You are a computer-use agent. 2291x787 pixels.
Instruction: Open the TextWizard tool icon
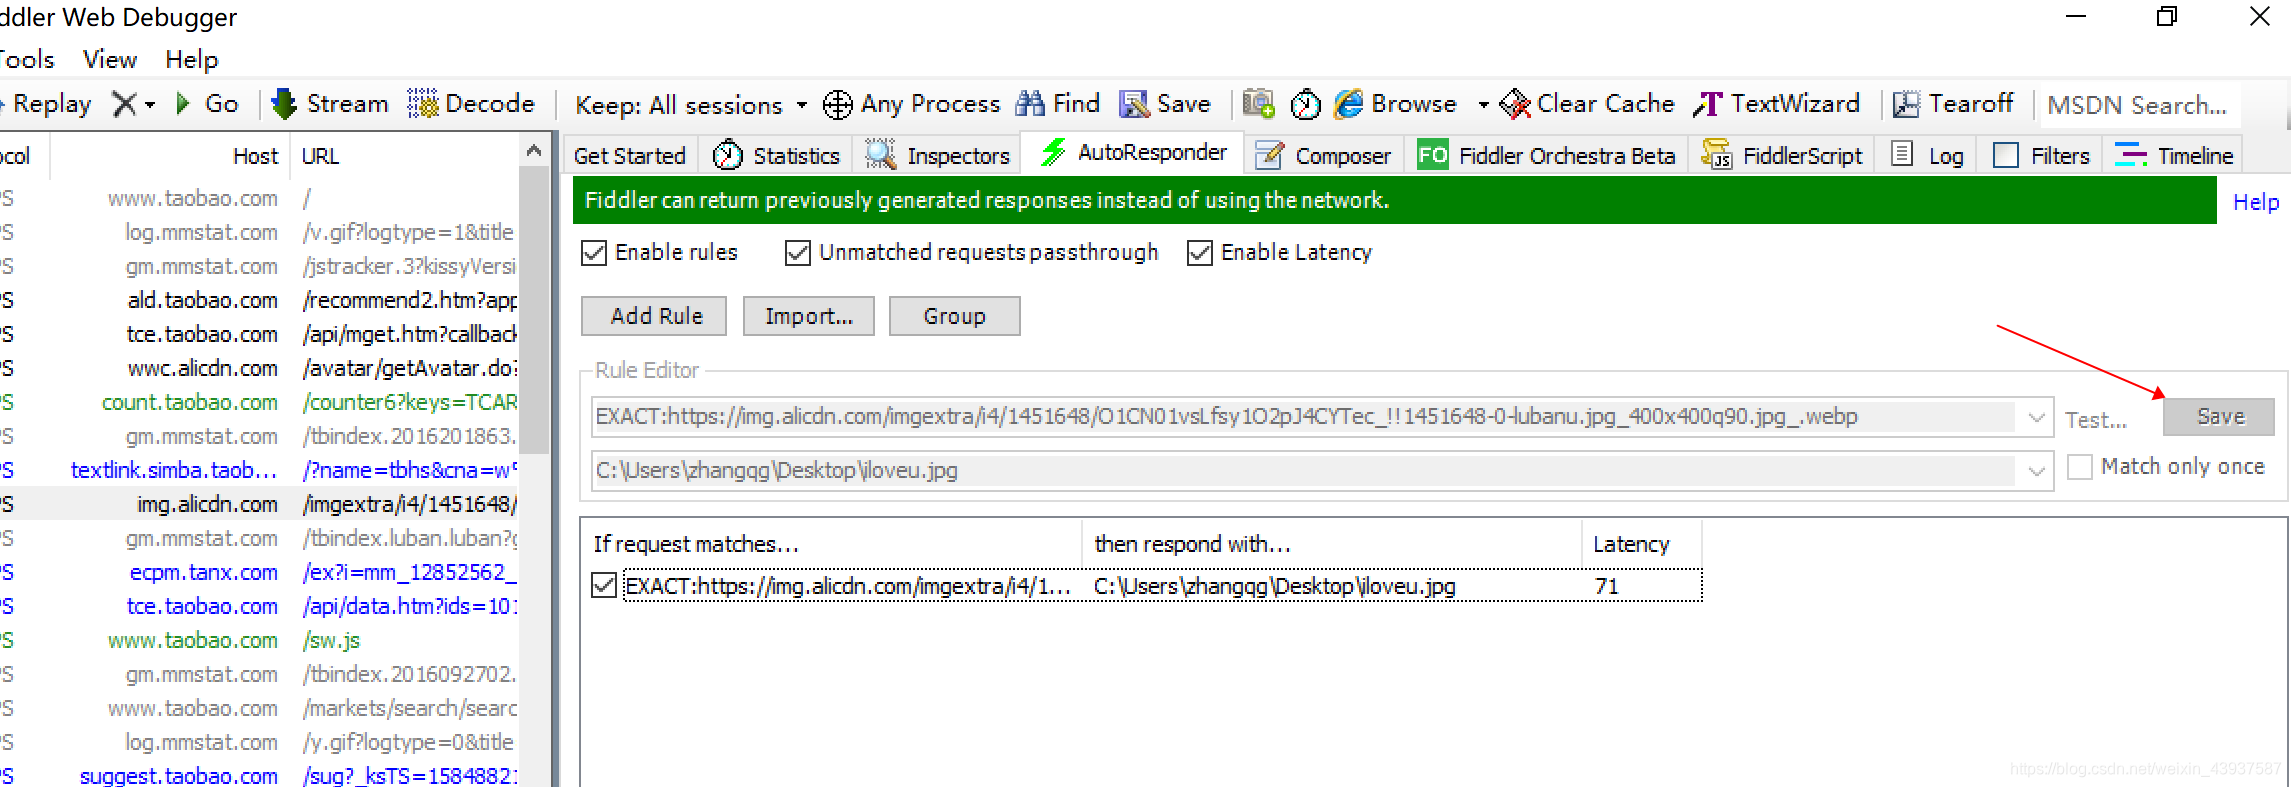coord(1708,104)
